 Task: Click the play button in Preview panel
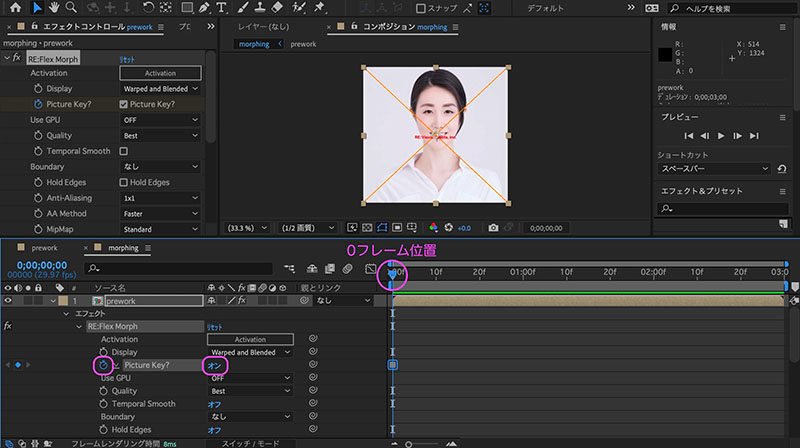[x=721, y=136]
